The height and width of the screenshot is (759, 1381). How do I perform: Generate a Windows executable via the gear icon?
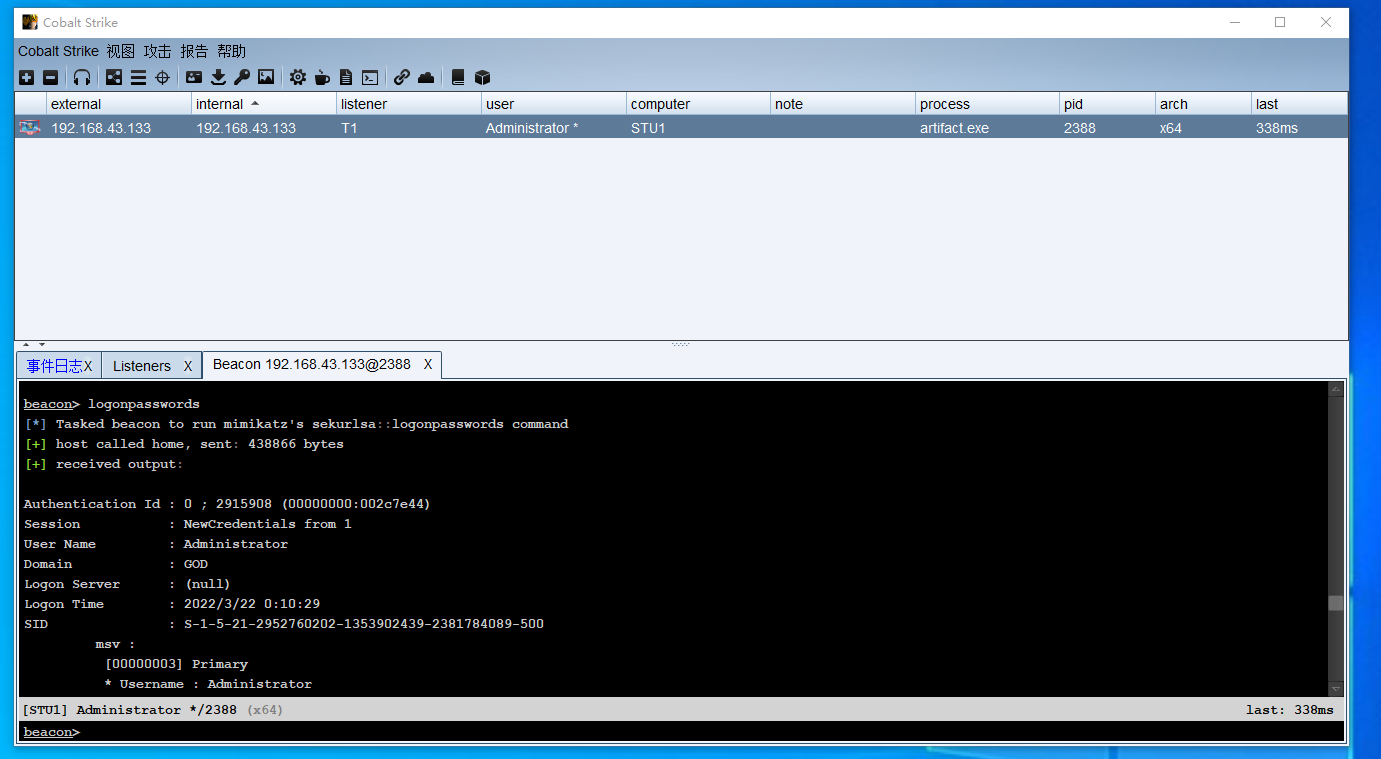pos(298,77)
